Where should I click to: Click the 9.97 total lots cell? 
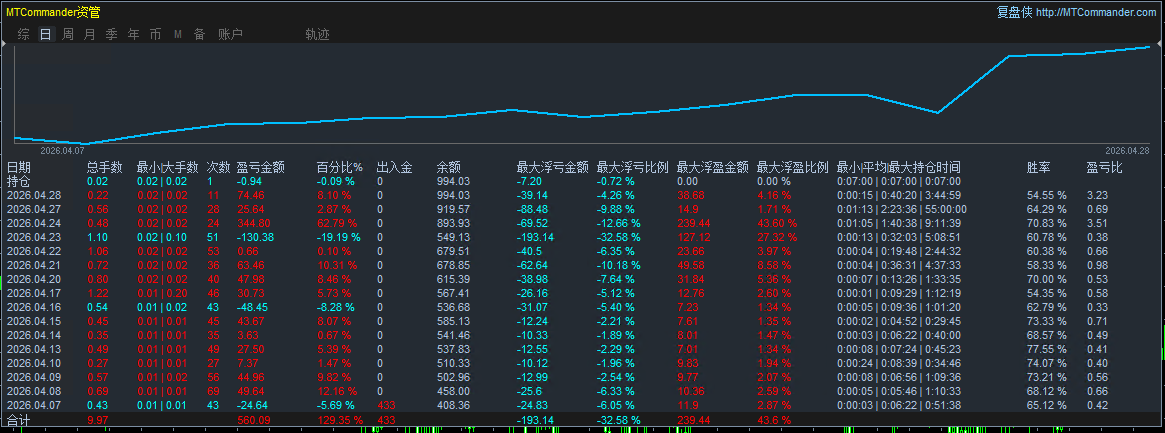97,420
